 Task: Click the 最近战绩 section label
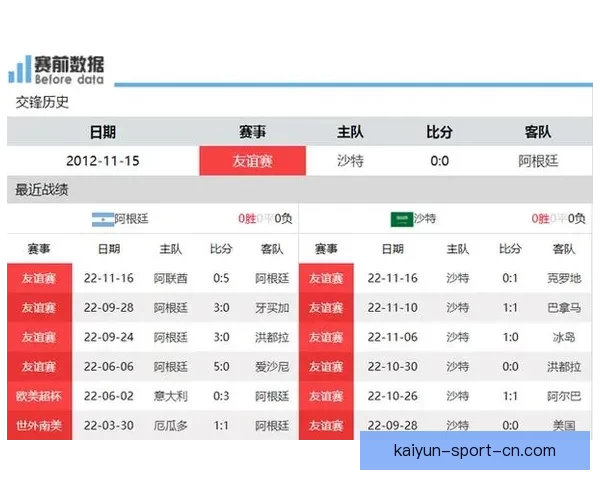coord(42,189)
